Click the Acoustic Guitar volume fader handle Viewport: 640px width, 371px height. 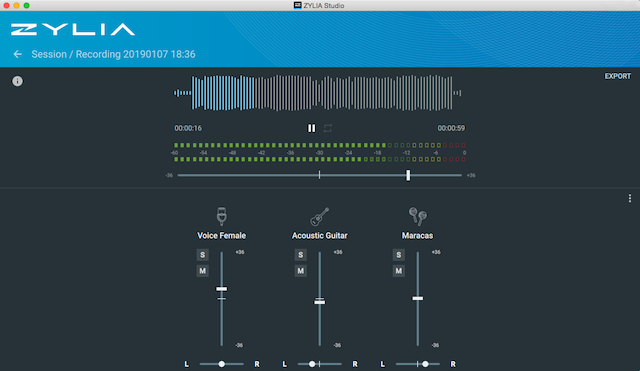click(320, 302)
